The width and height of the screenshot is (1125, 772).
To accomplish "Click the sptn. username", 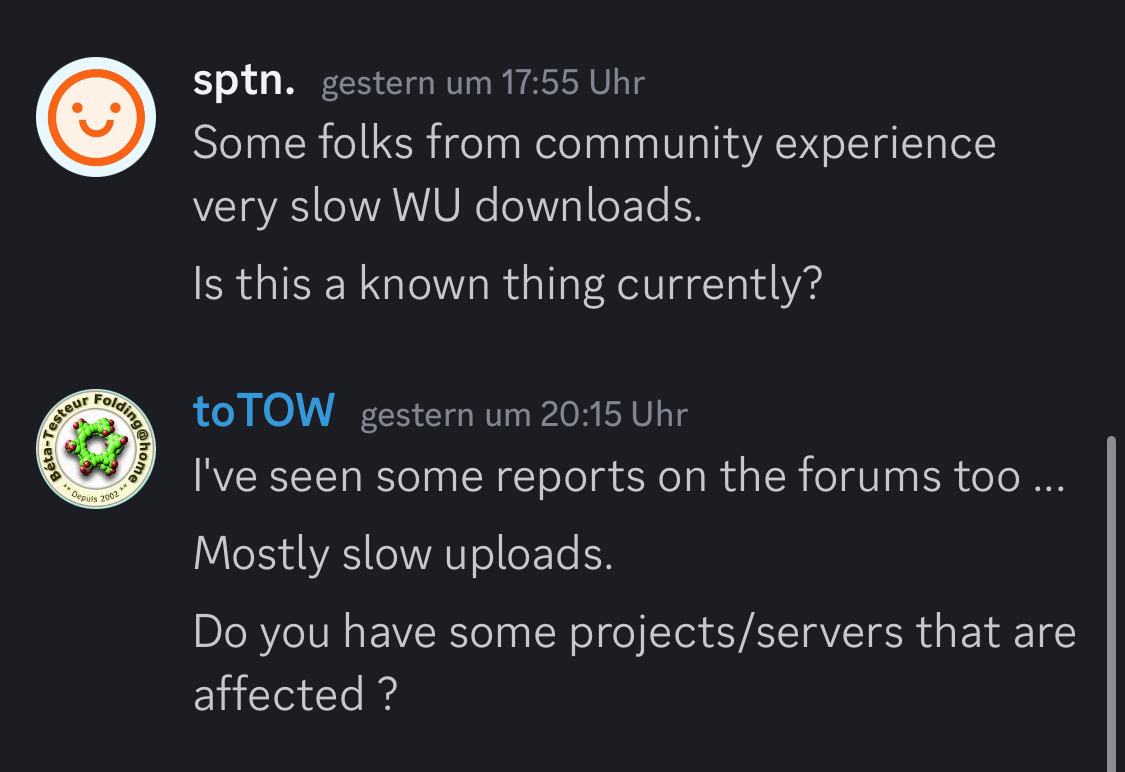I will (x=244, y=80).
